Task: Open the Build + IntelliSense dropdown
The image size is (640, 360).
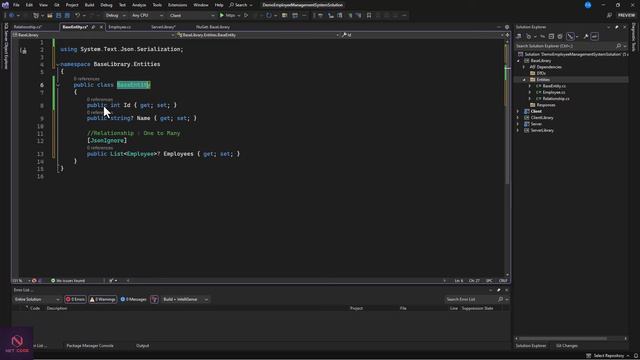Action: [185, 300]
